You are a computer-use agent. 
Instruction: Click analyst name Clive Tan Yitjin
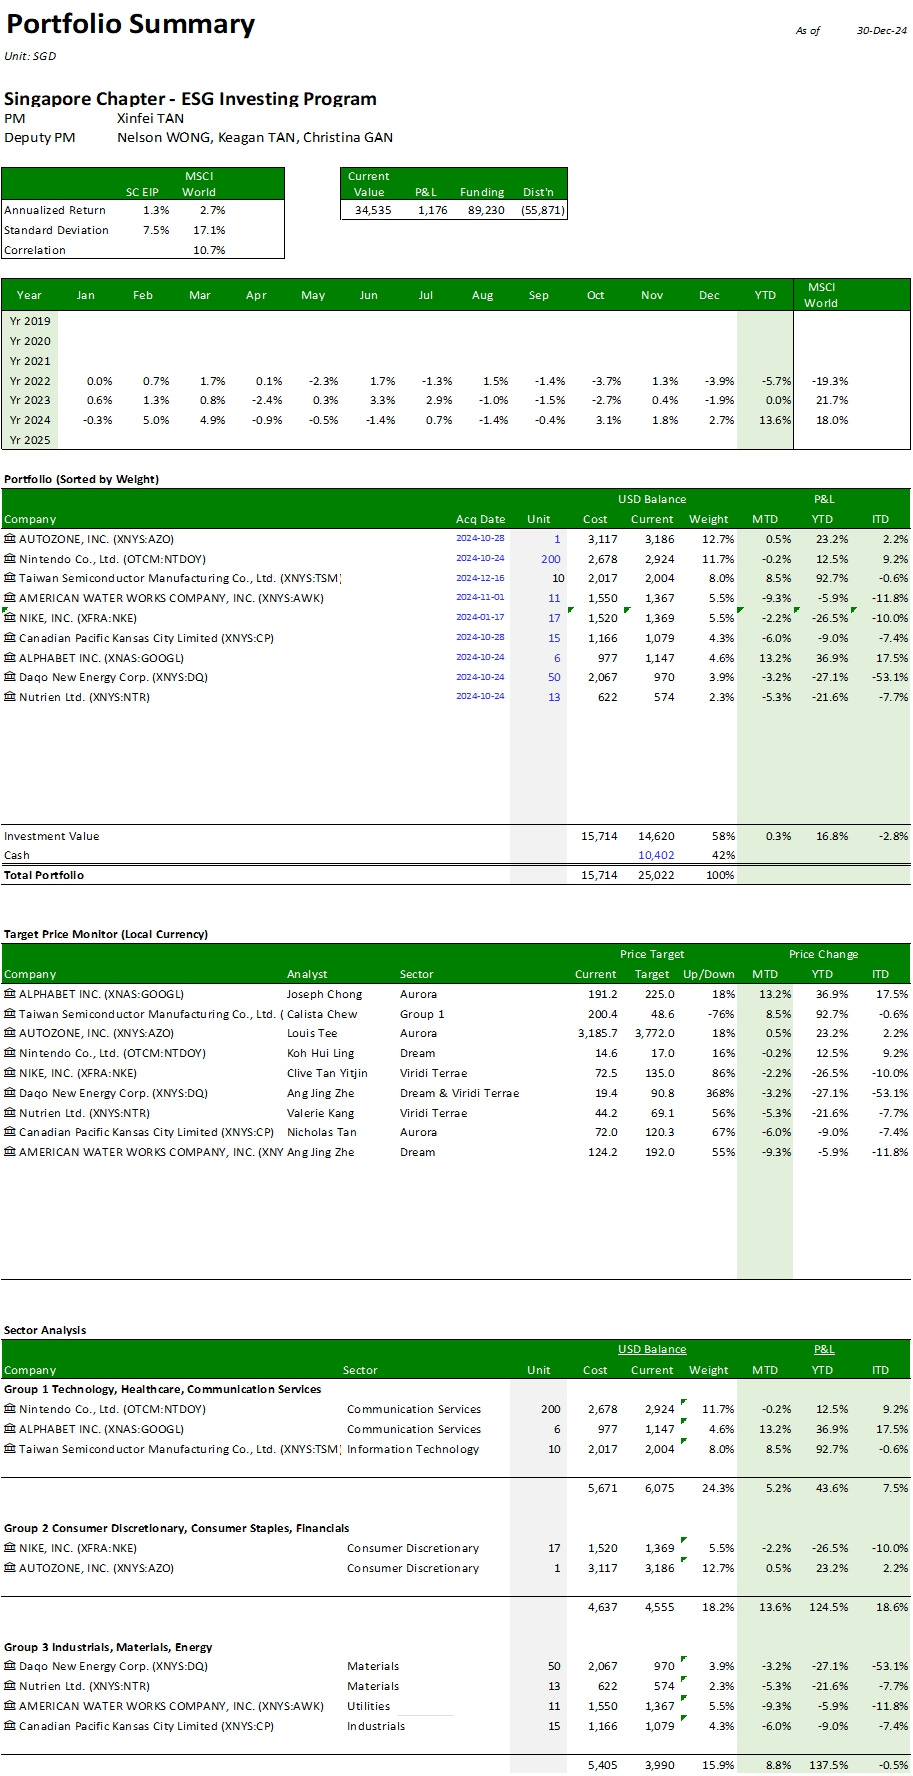click(327, 1073)
